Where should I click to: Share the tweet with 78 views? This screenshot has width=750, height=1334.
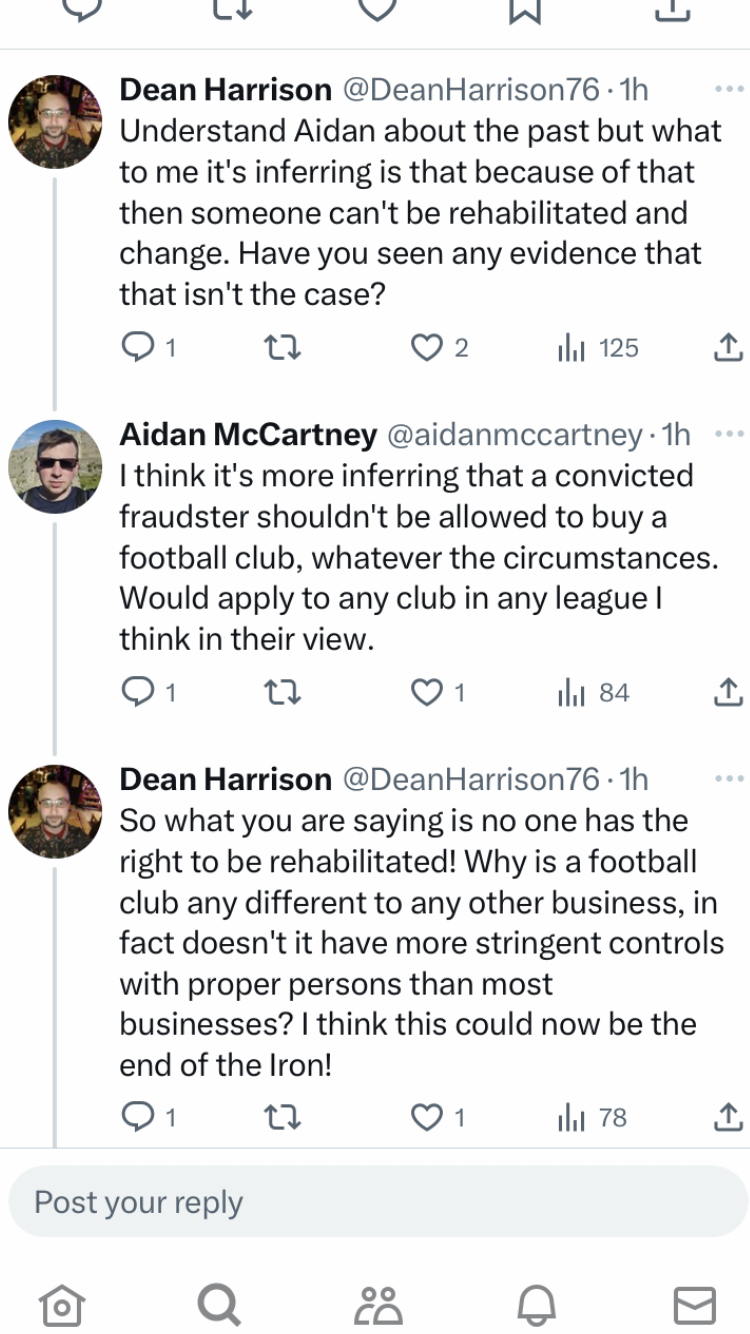pyautogui.click(x=729, y=1117)
